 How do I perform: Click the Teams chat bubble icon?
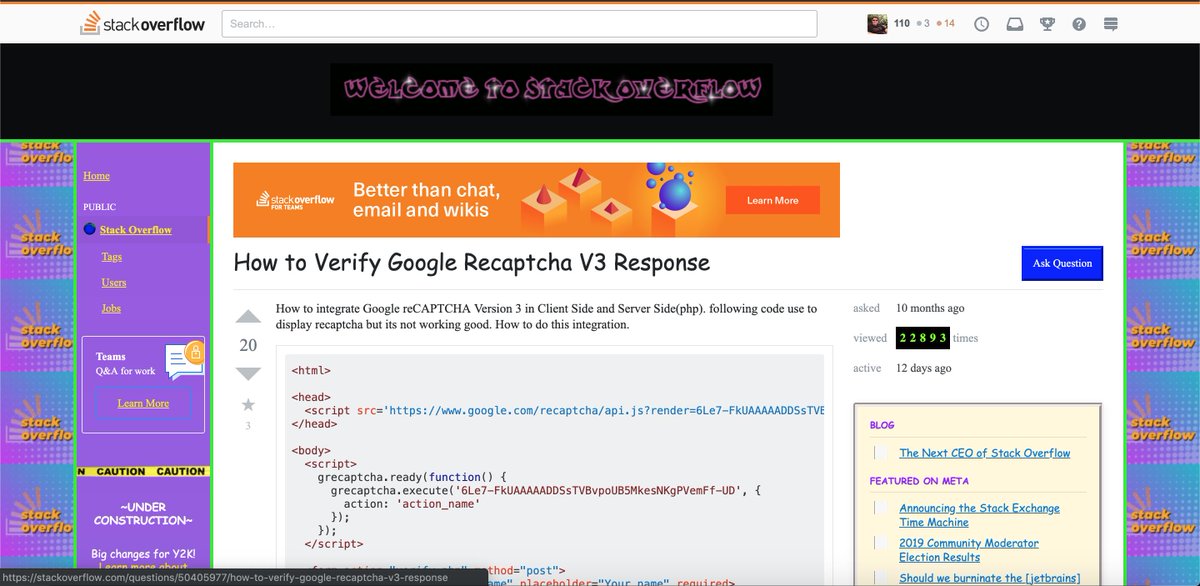click(x=184, y=361)
